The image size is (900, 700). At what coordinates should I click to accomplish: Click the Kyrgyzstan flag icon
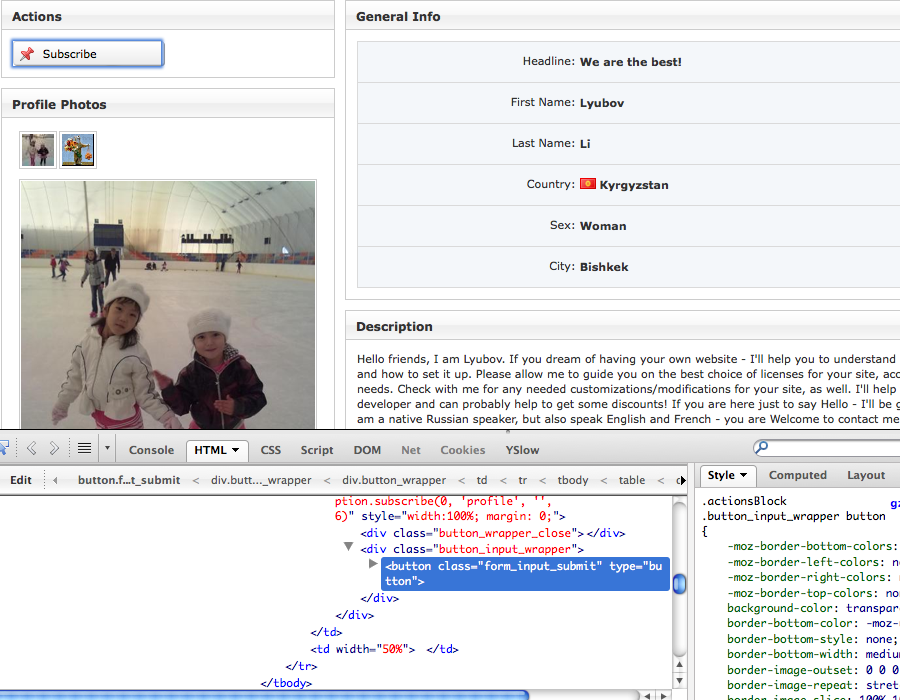point(588,184)
